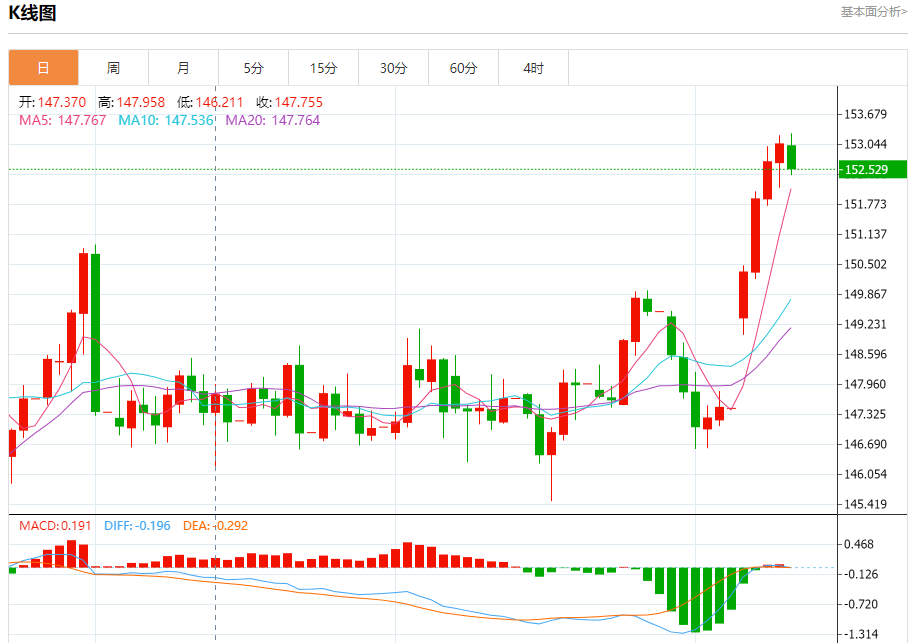Click the 146.690 price axis label
This screenshot has height=643, width=910.
pos(865,444)
